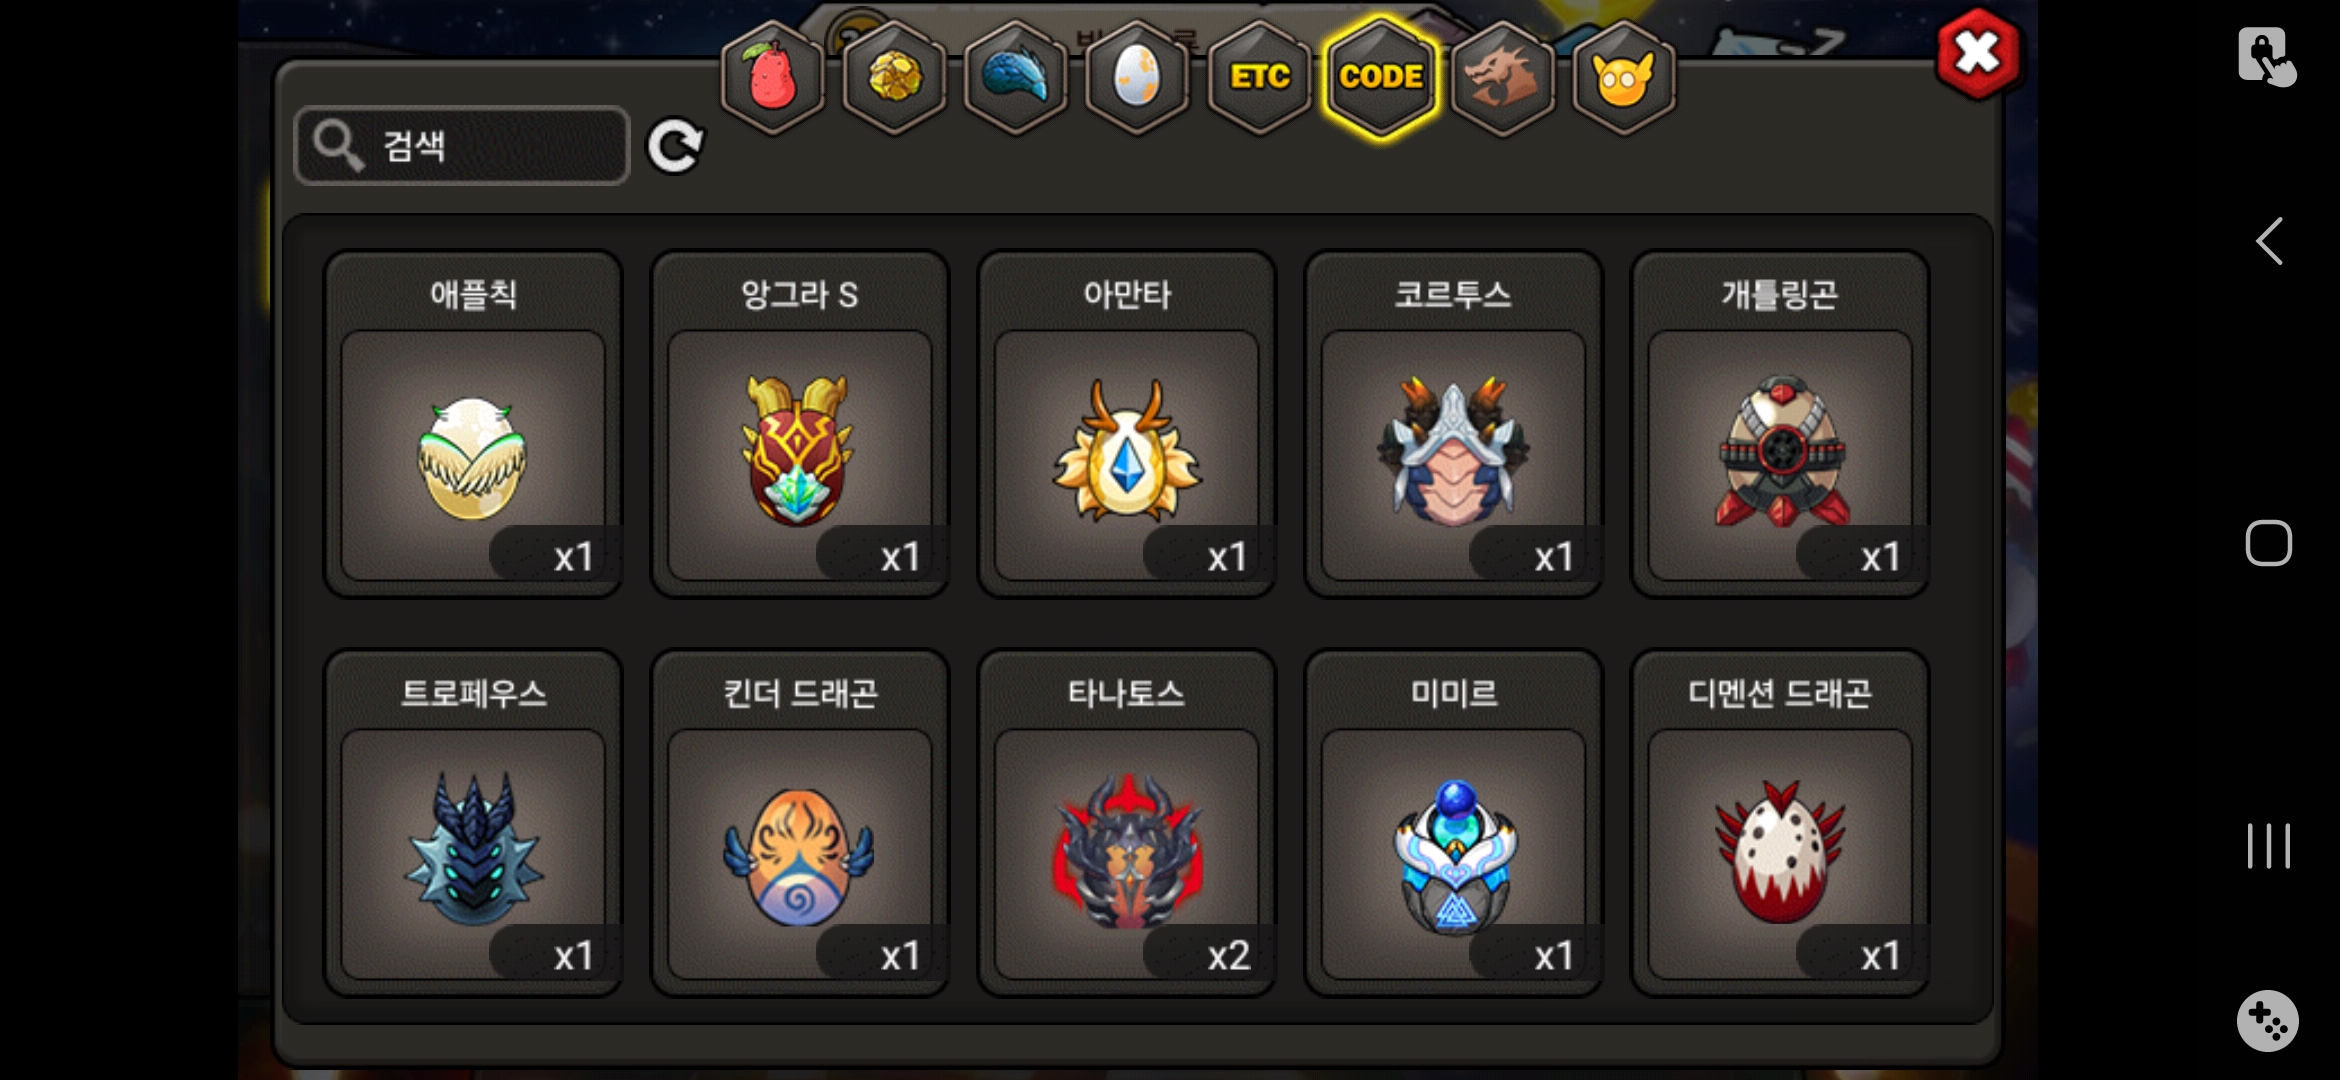Tap the Android back navigation arrow

[2268, 241]
